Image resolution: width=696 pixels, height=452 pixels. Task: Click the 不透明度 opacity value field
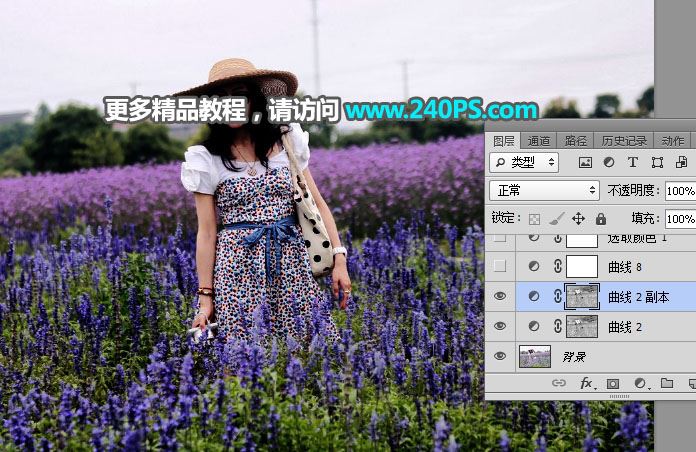tap(680, 191)
